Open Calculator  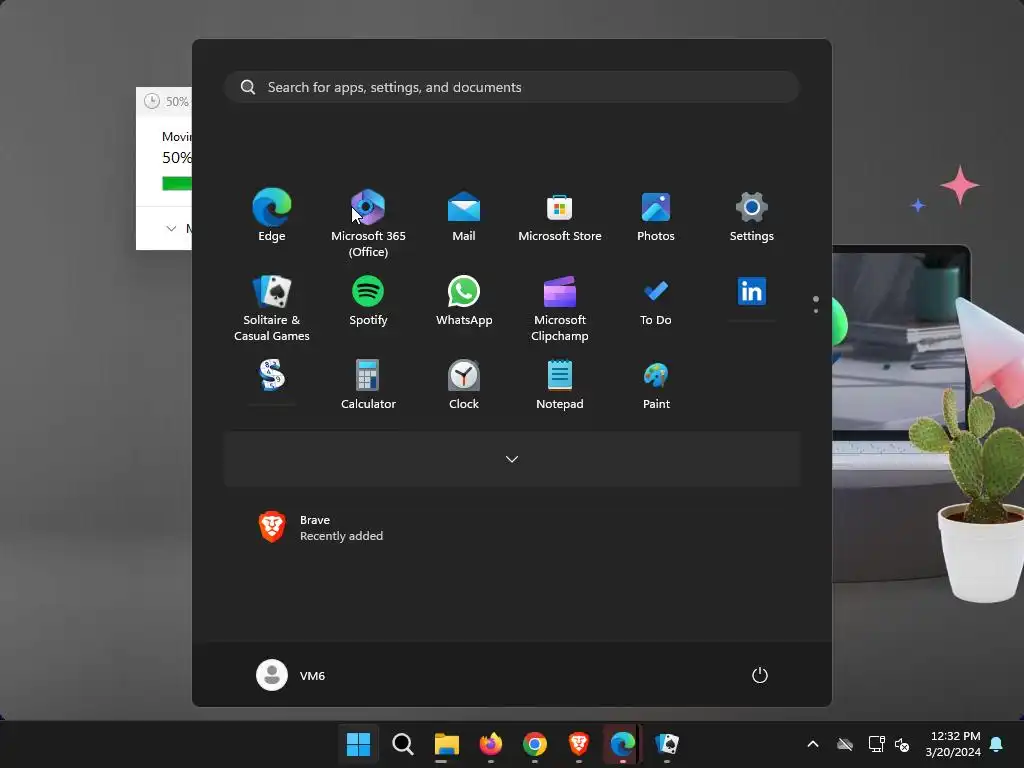pyautogui.click(x=368, y=384)
